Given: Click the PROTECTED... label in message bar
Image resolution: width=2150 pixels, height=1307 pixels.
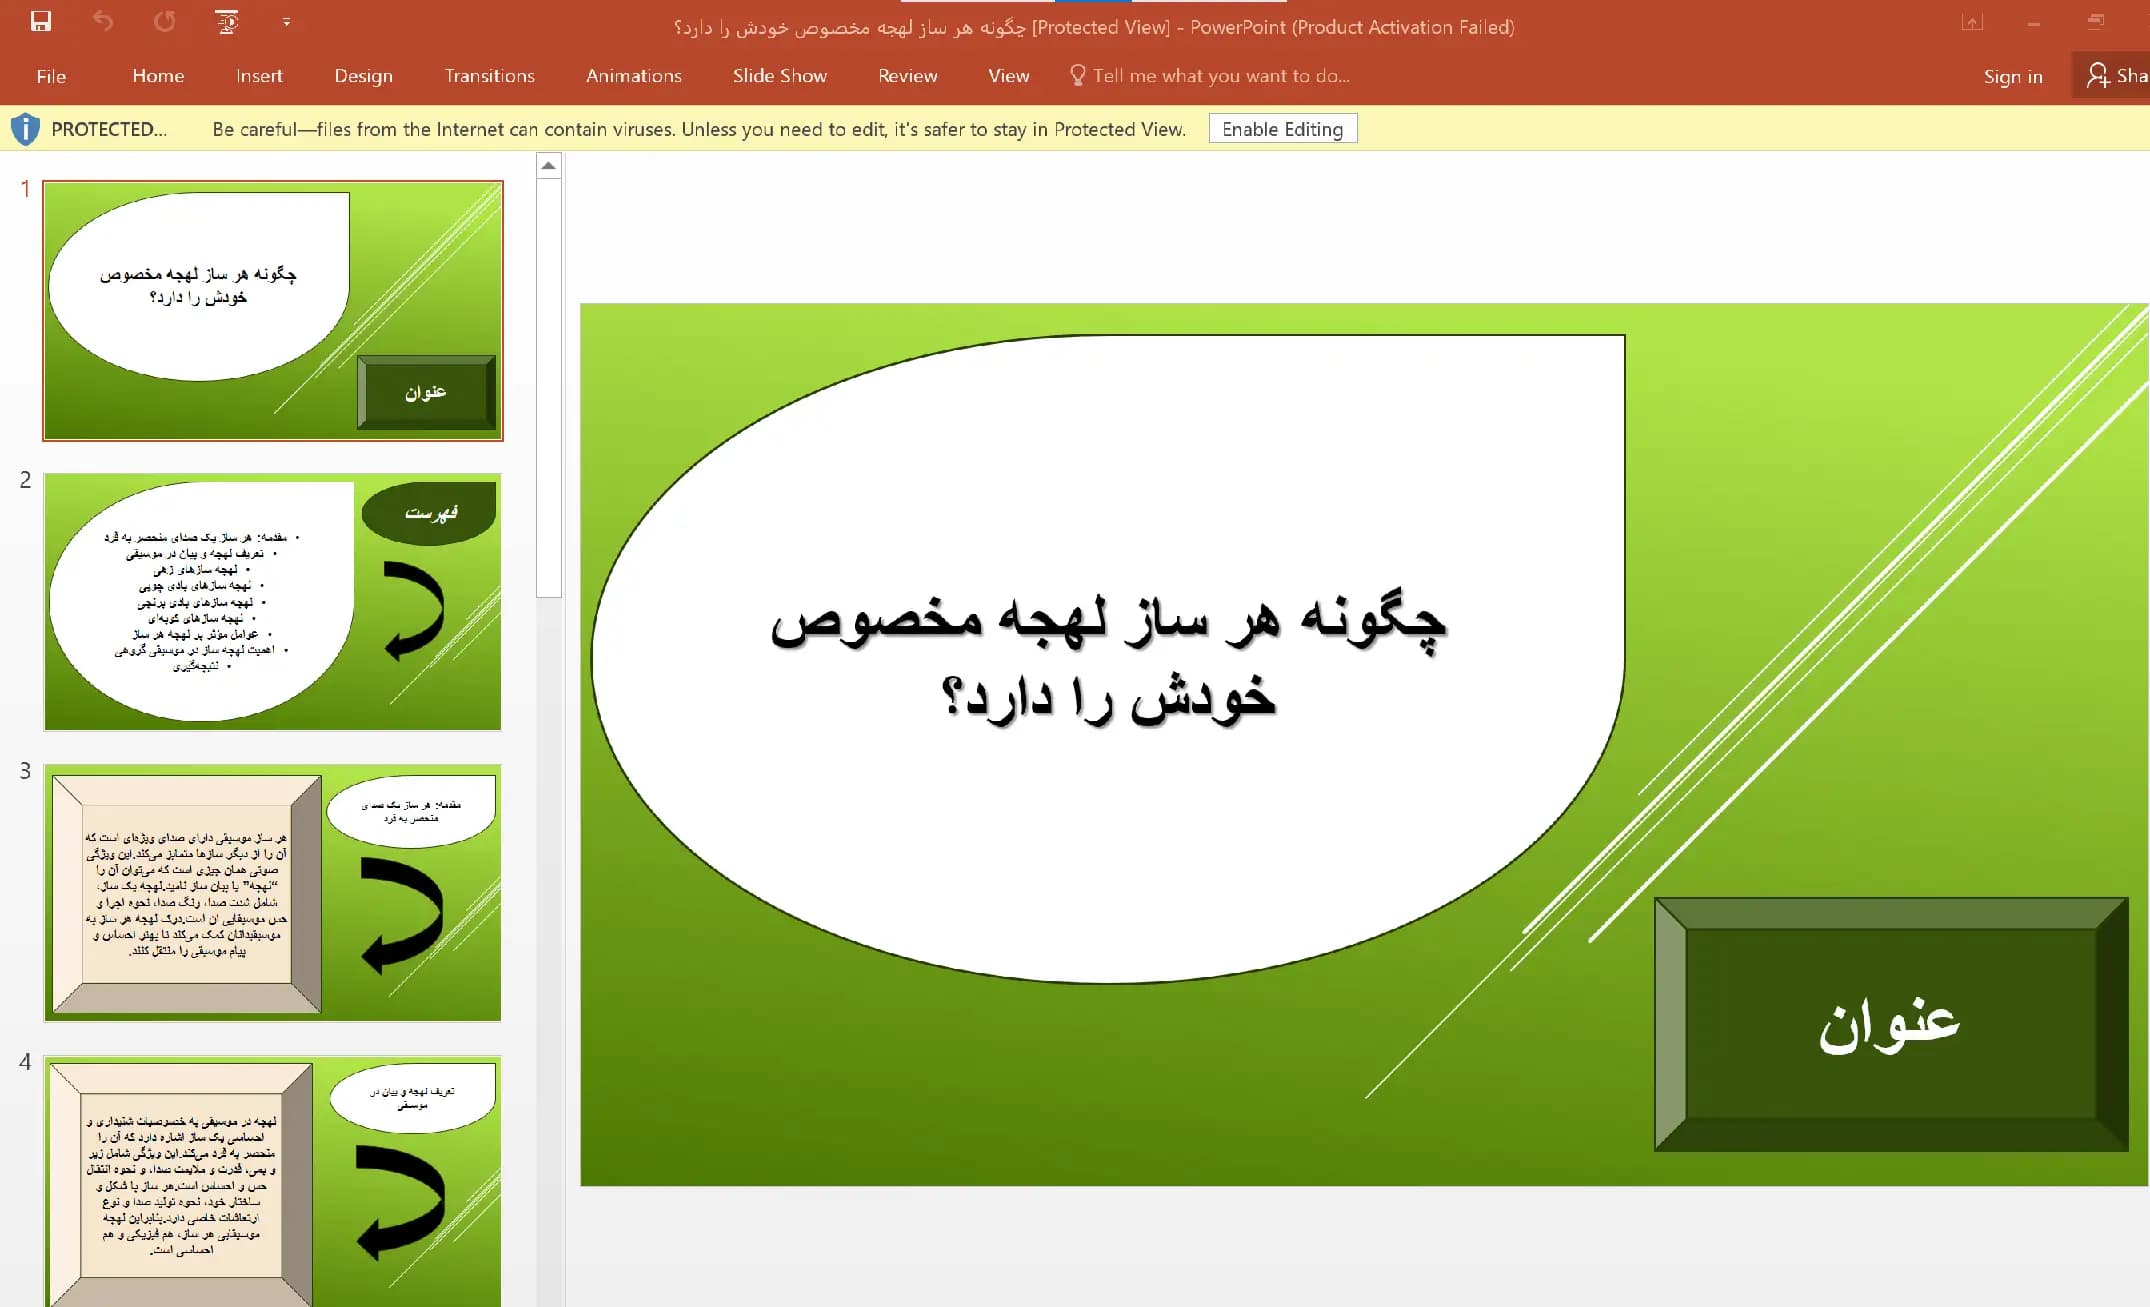Looking at the screenshot, I should (x=108, y=129).
